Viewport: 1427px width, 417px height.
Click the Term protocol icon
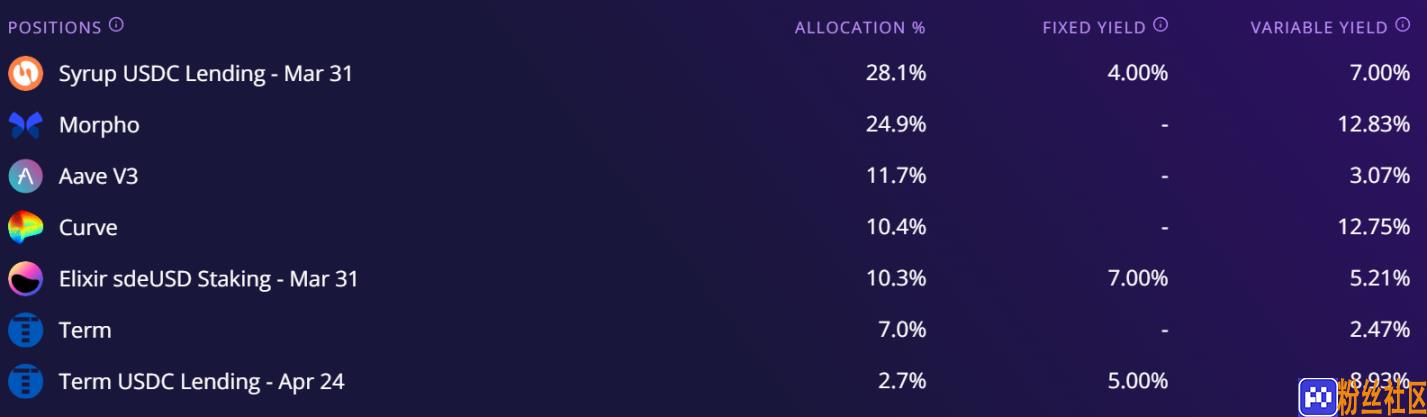tap(25, 330)
